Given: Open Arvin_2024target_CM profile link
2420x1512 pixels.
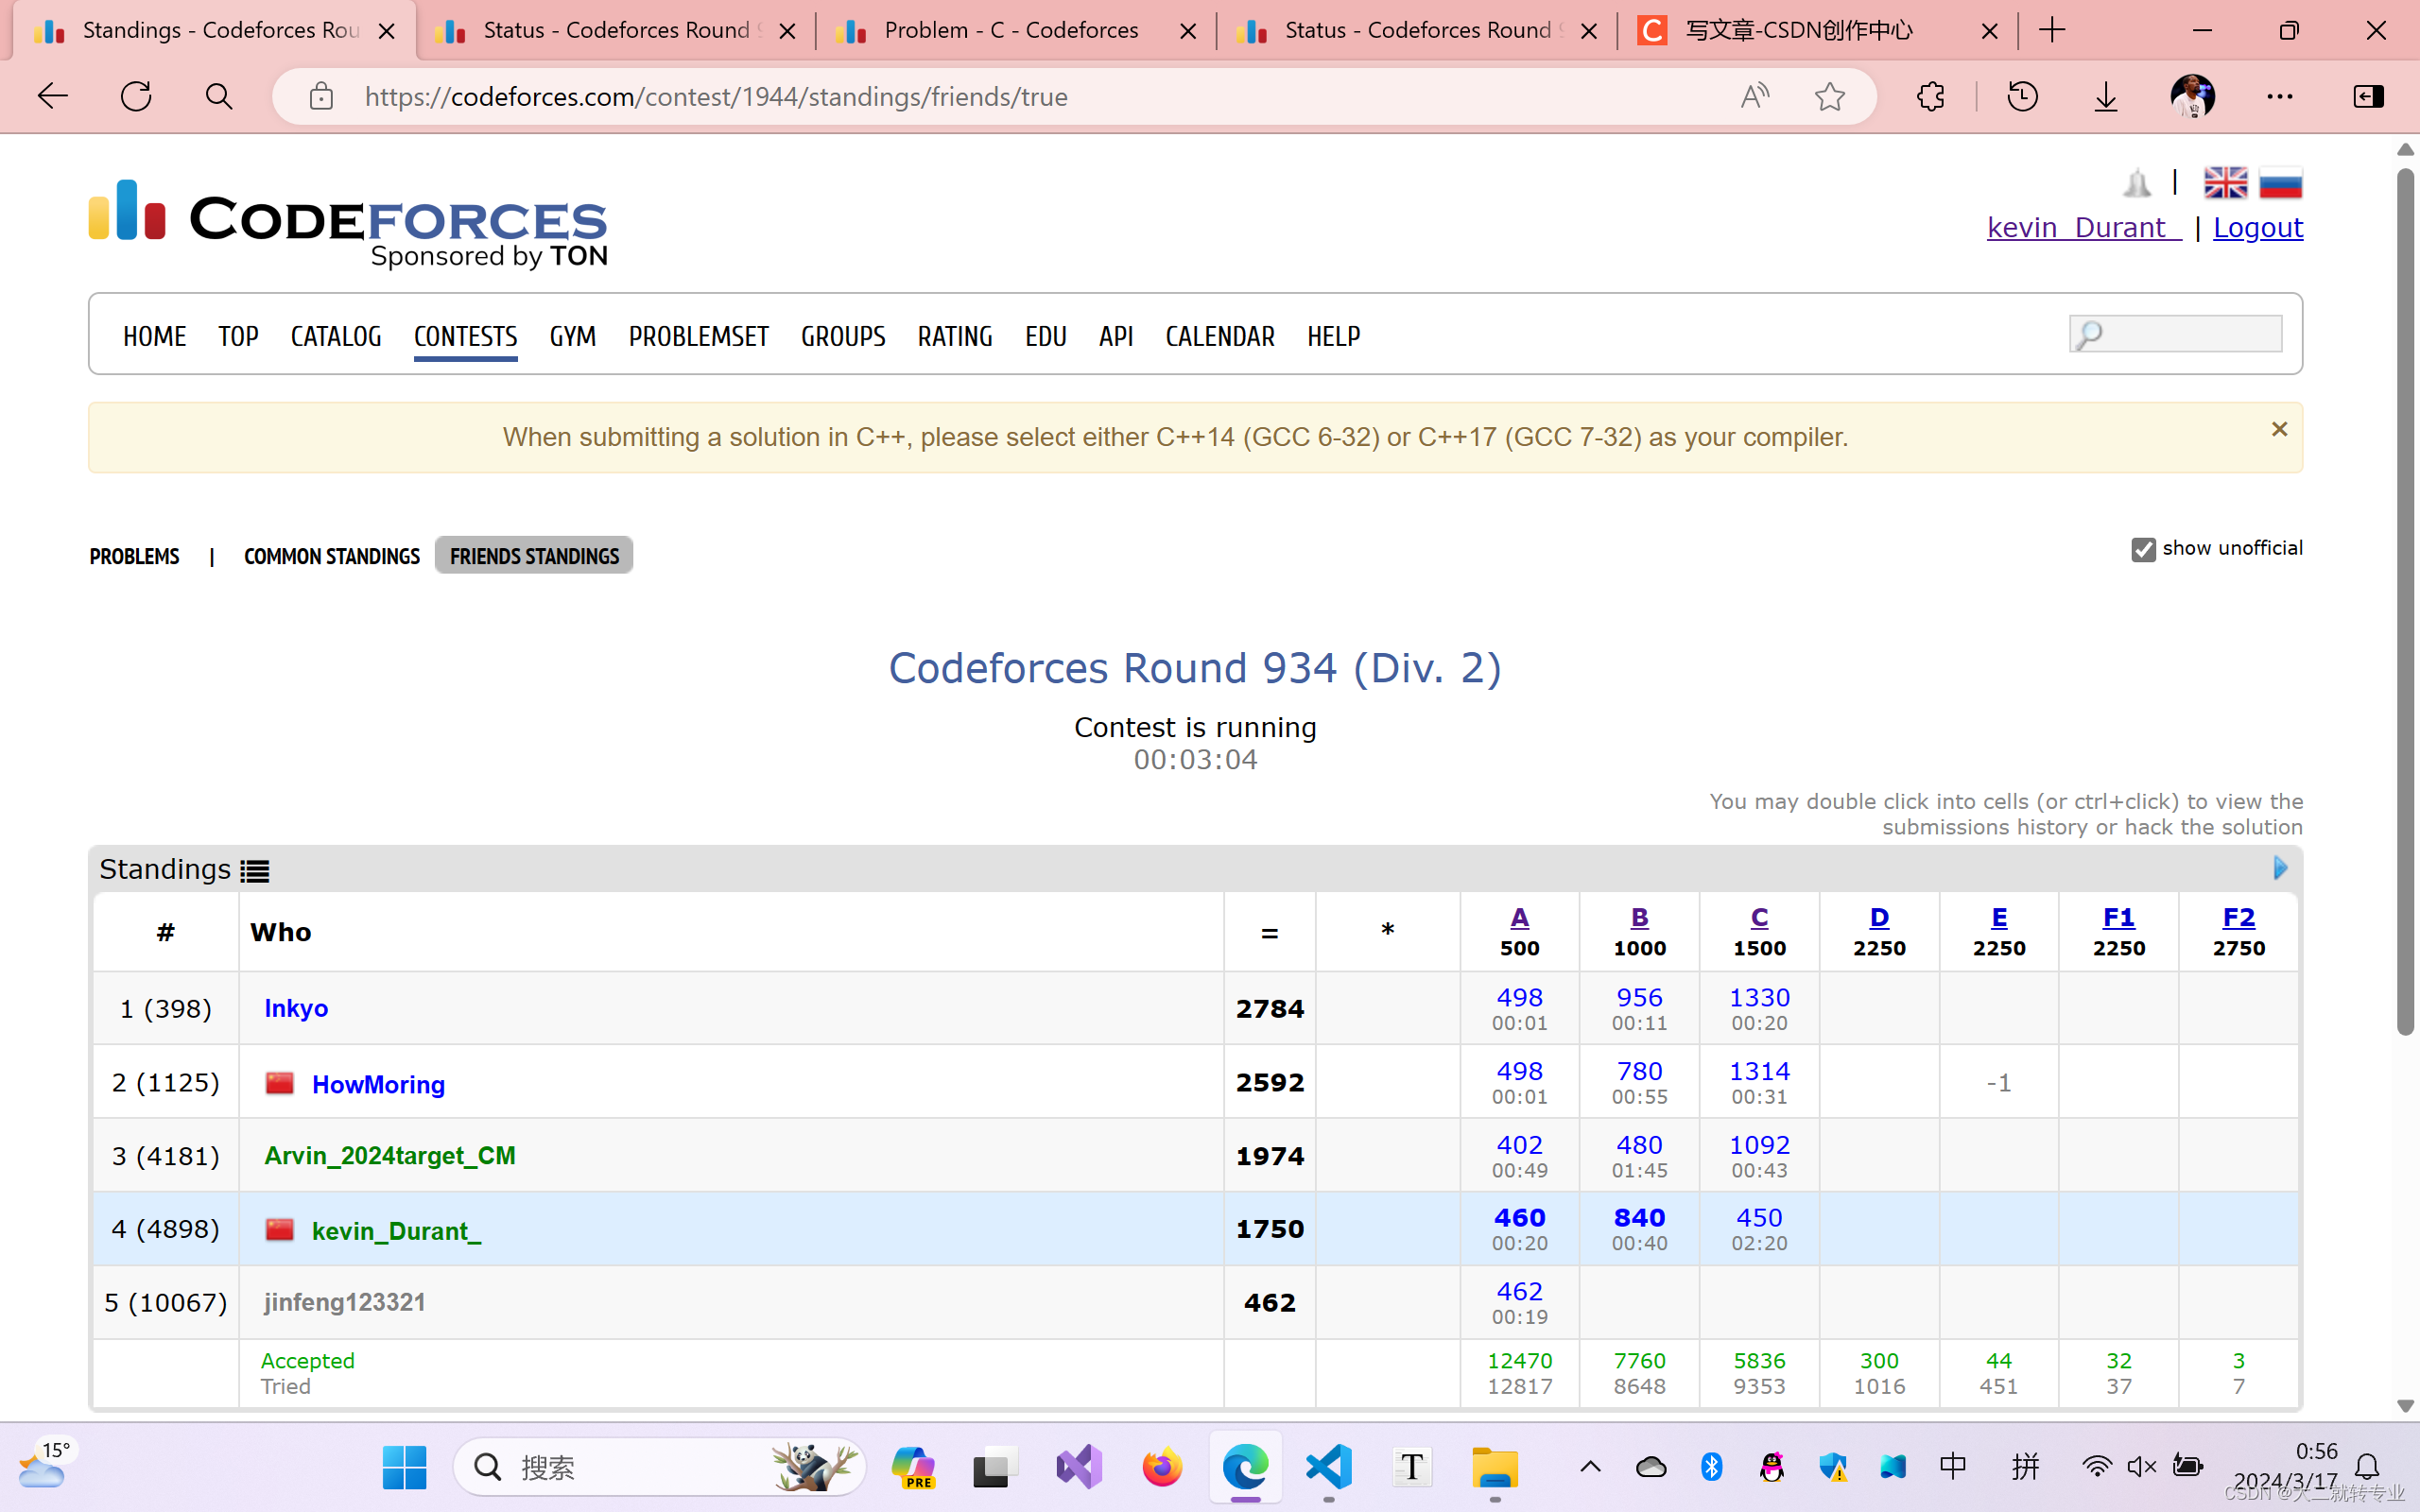Looking at the screenshot, I should pos(390,1155).
